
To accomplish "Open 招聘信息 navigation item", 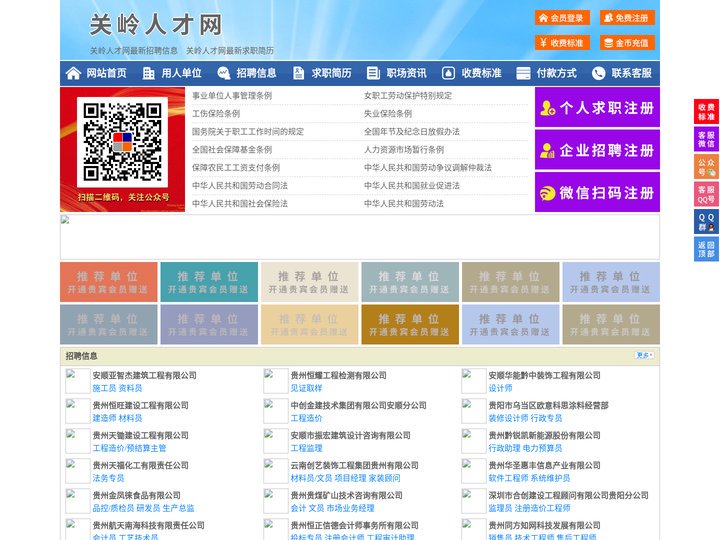I will click(256, 73).
